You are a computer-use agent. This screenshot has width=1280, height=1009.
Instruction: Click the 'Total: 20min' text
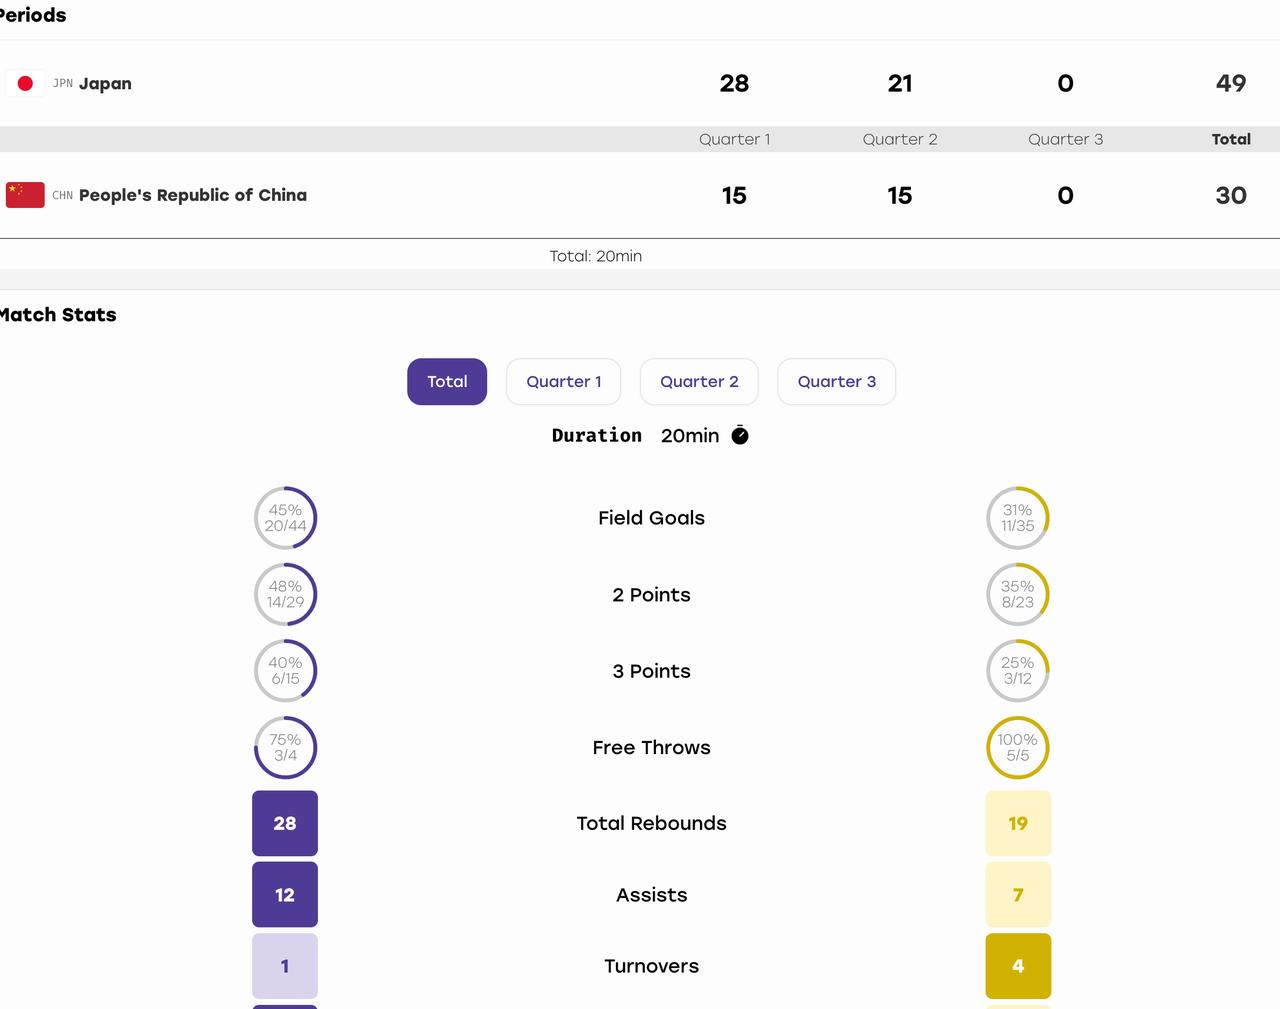pyautogui.click(x=596, y=256)
